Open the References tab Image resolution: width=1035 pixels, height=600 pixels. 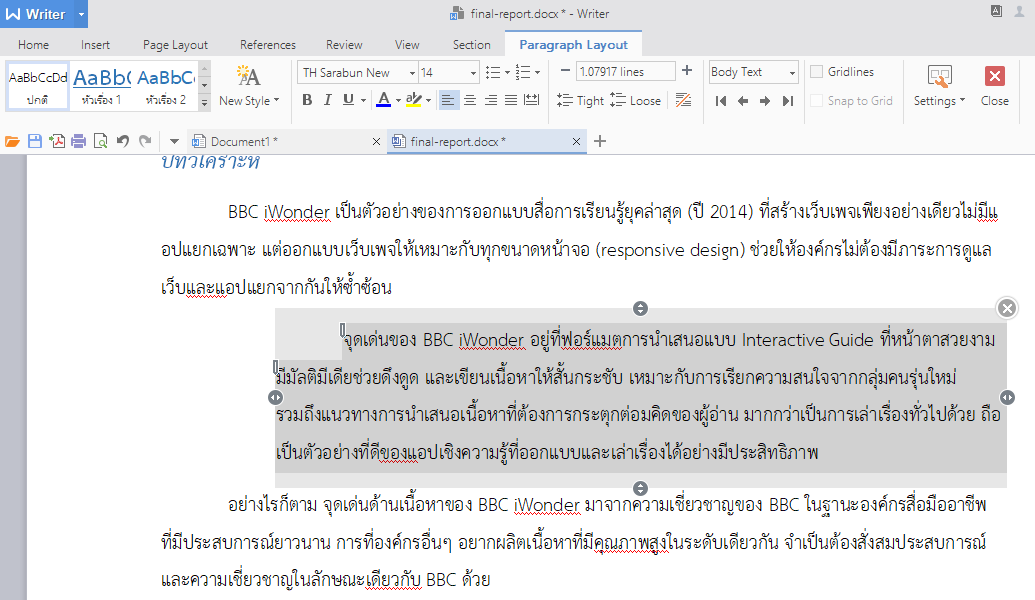coord(268,45)
